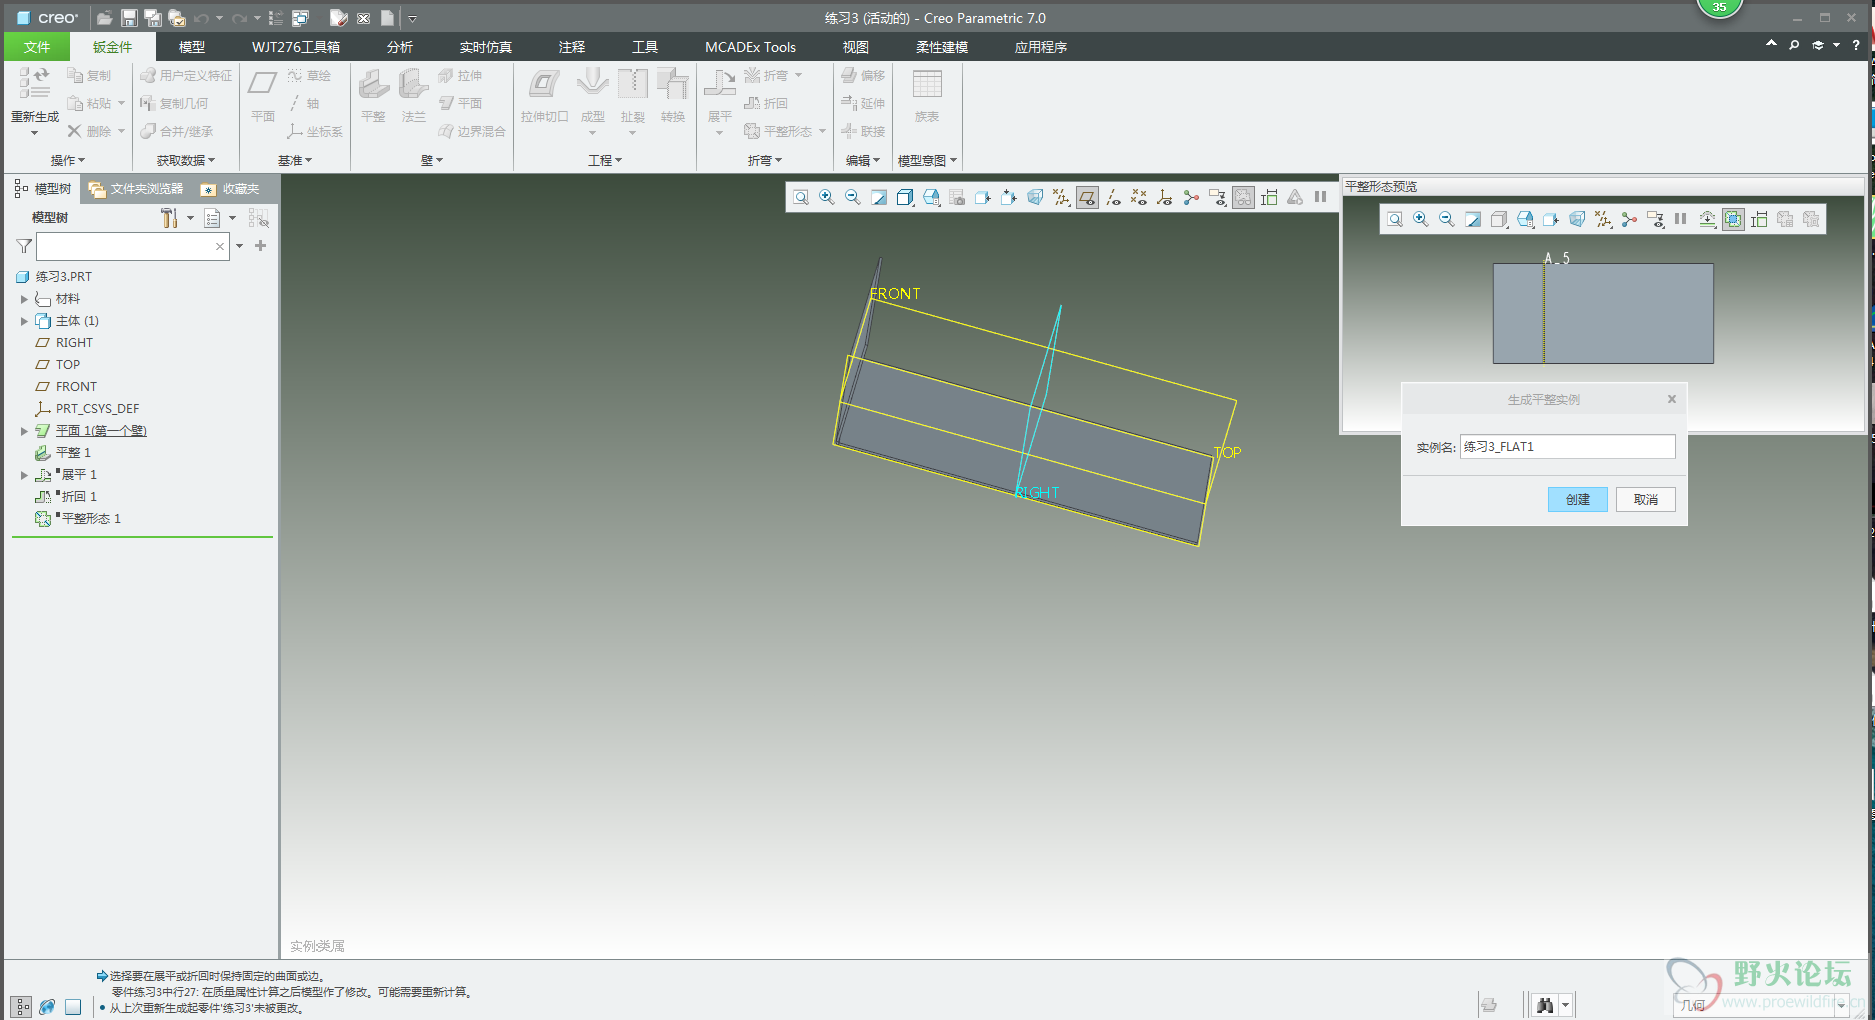Toggle plane display in the main view toolbar
This screenshot has height=1020, width=1875.
tap(1087, 198)
